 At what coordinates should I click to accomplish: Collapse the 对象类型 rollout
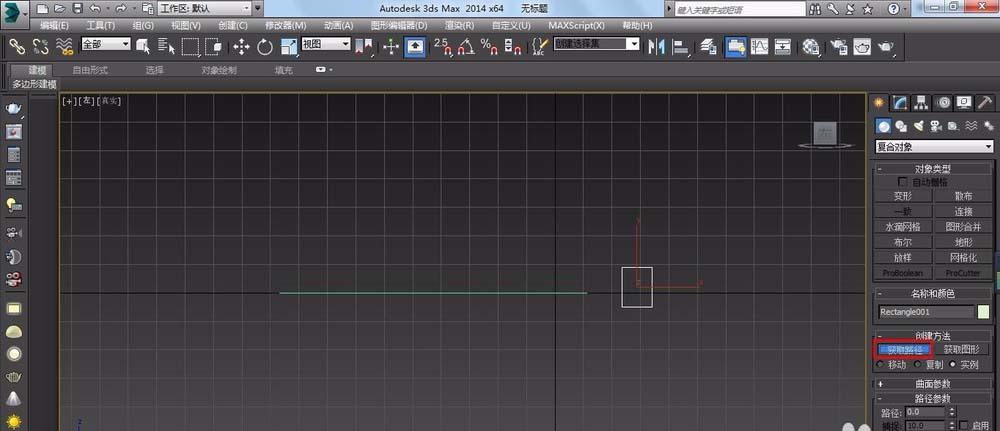932,169
